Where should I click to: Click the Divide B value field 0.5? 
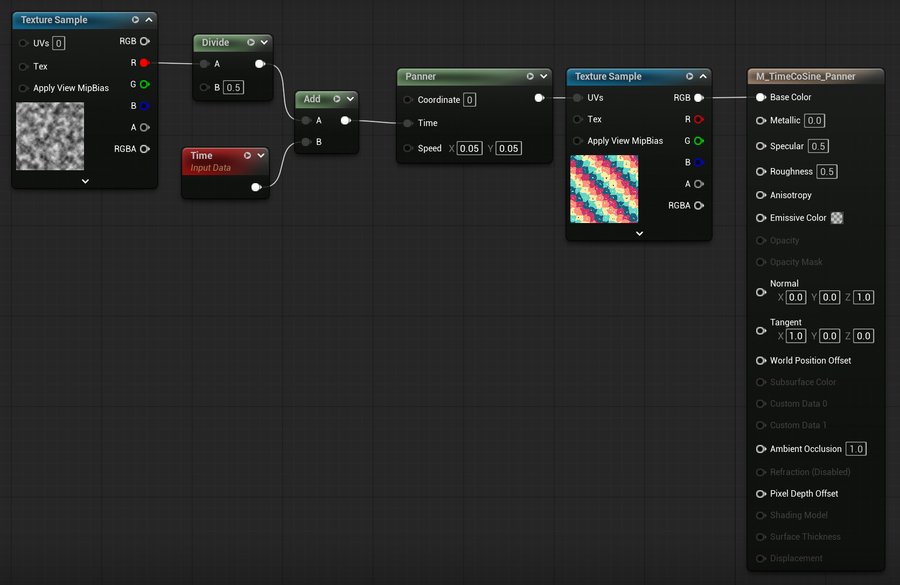tap(233, 87)
